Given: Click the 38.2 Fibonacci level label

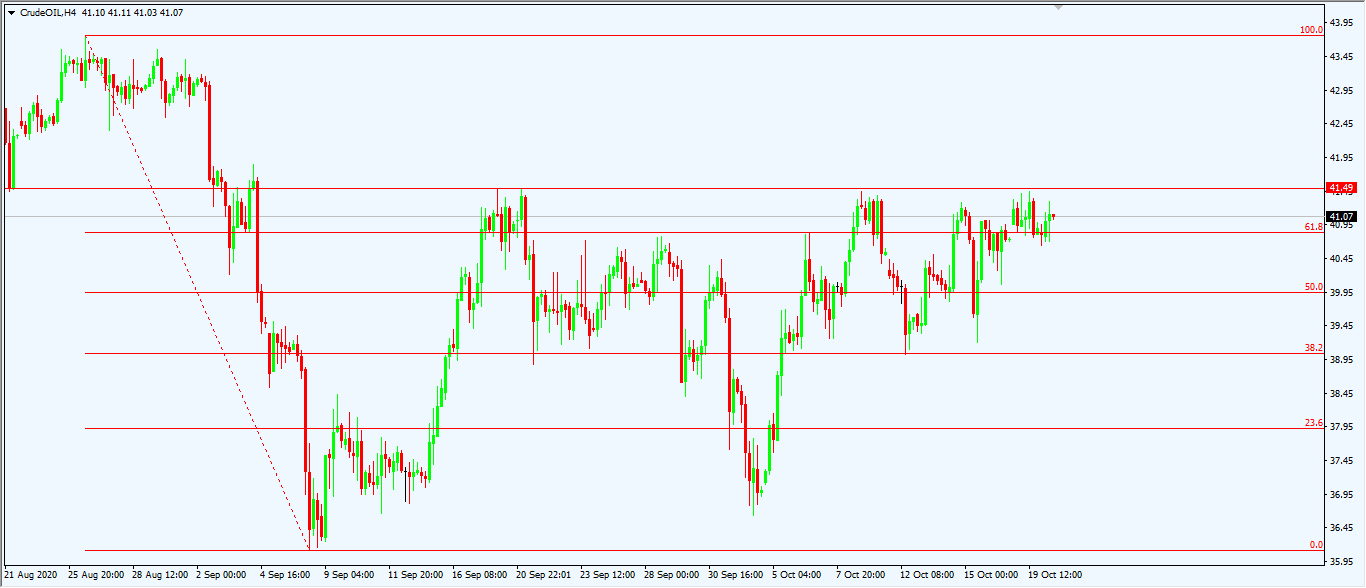Looking at the screenshot, I should point(1314,348).
